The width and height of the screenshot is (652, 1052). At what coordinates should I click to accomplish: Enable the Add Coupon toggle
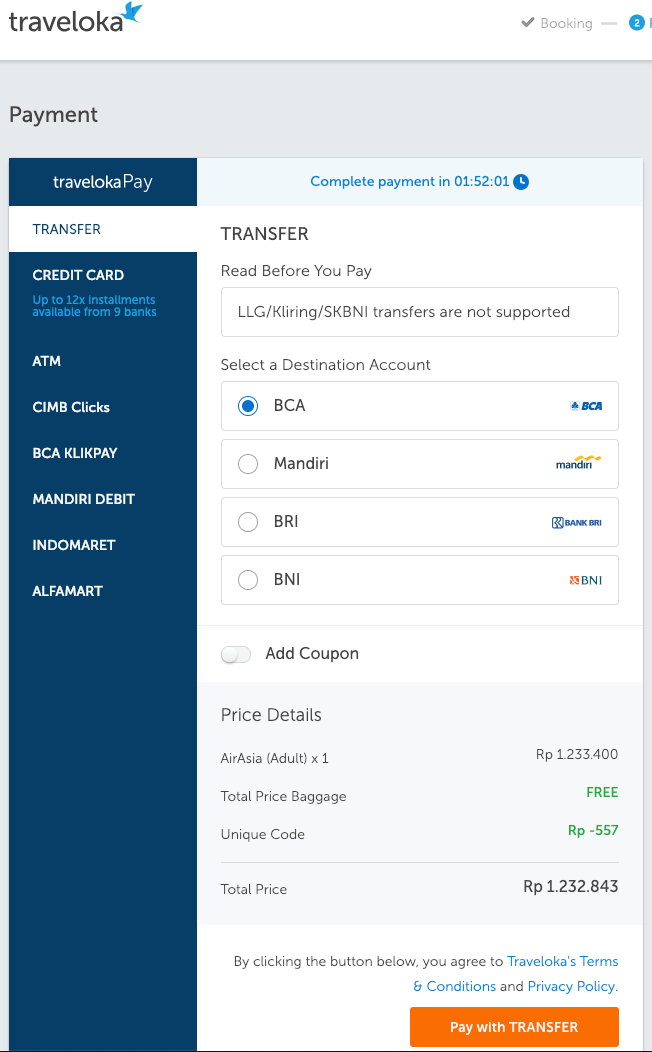point(235,653)
